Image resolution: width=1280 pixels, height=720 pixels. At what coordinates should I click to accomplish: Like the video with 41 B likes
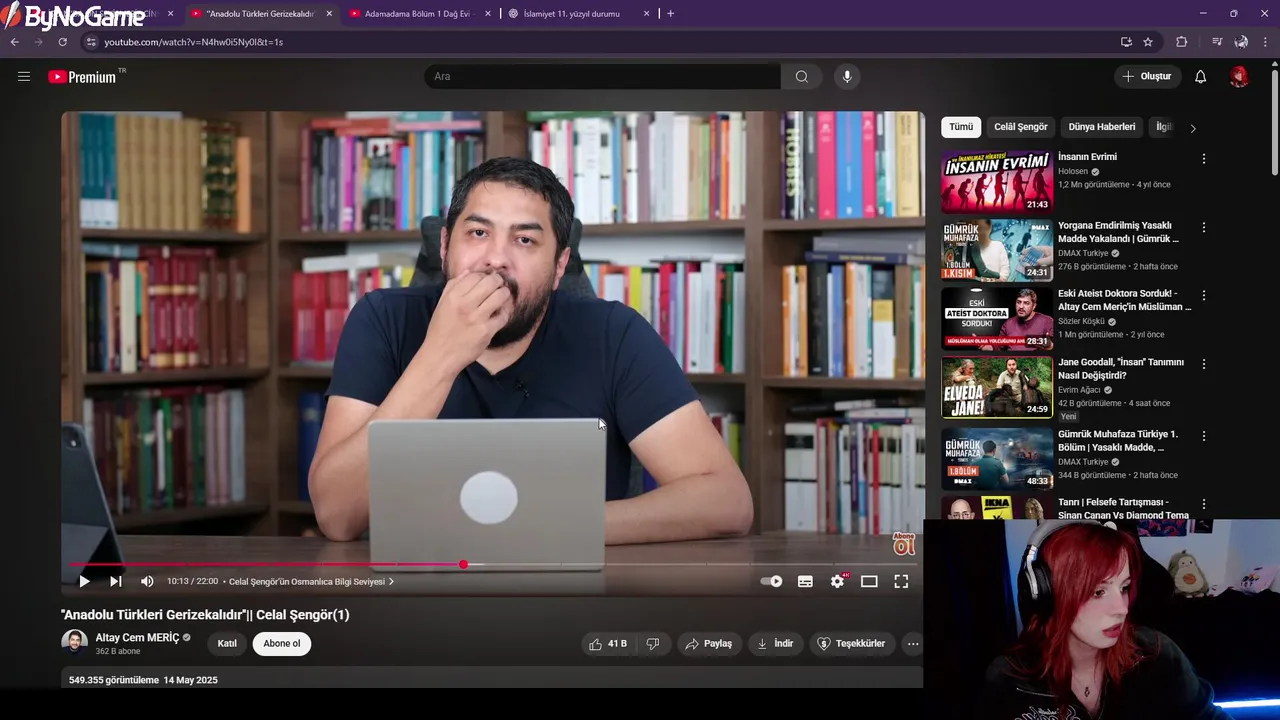pyautogui.click(x=608, y=644)
